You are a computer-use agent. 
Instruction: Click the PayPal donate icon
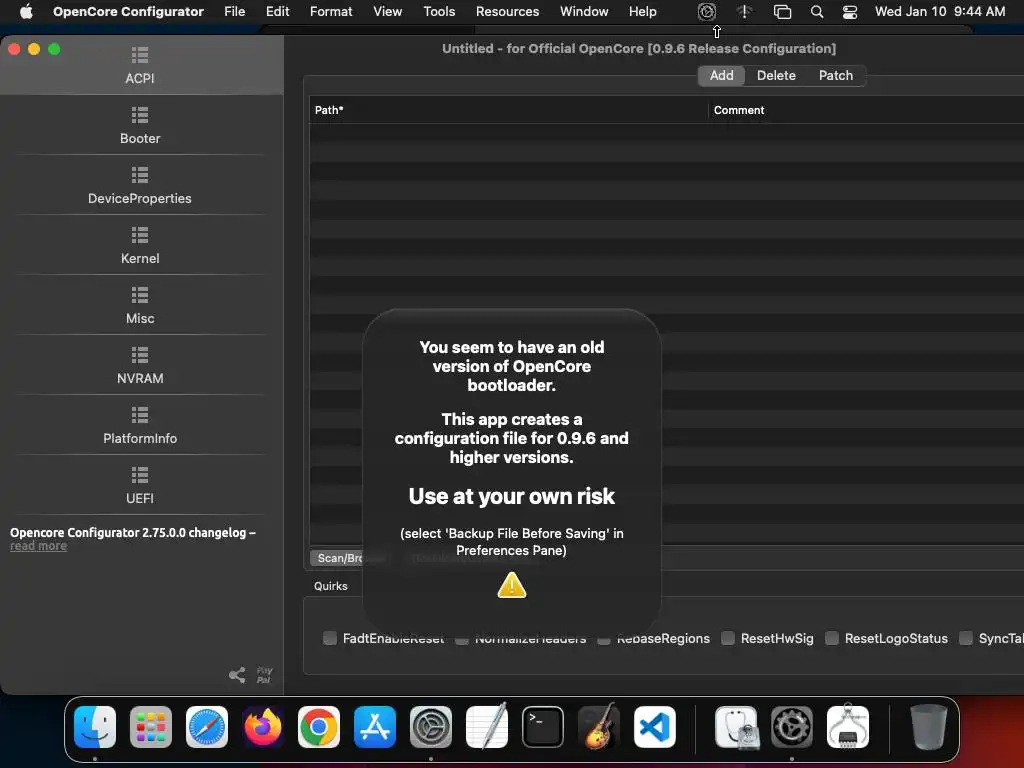[264, 675]
